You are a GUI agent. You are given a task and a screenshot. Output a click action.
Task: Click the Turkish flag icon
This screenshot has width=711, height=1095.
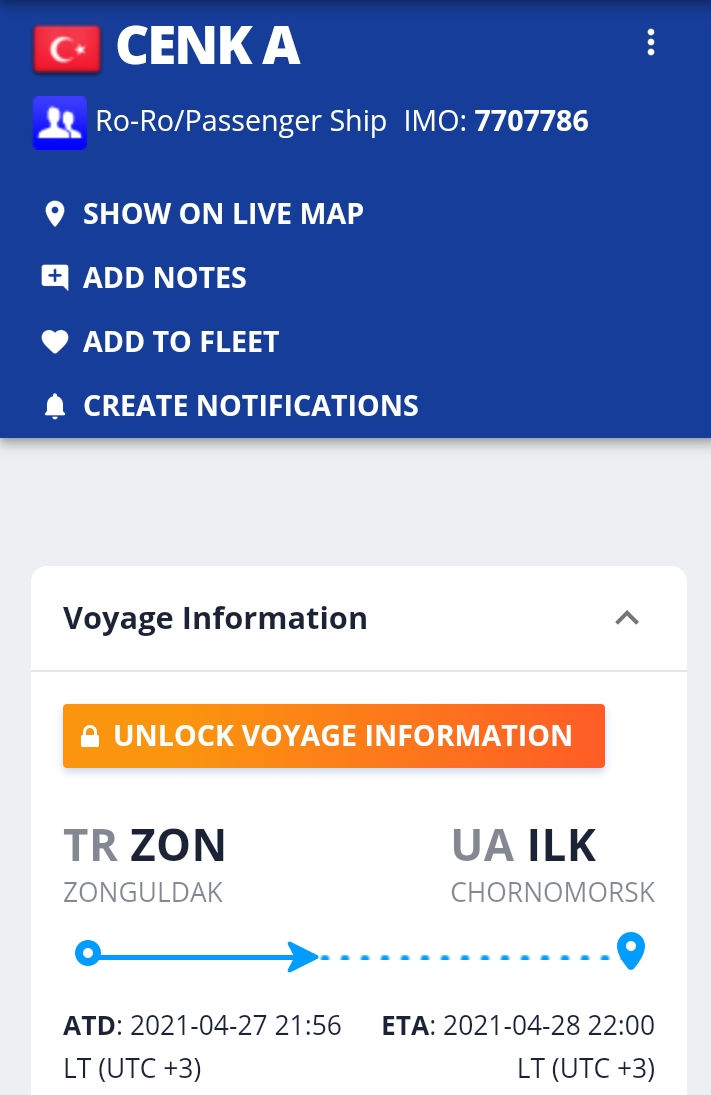pyautogui.click(x=66, y=49)
